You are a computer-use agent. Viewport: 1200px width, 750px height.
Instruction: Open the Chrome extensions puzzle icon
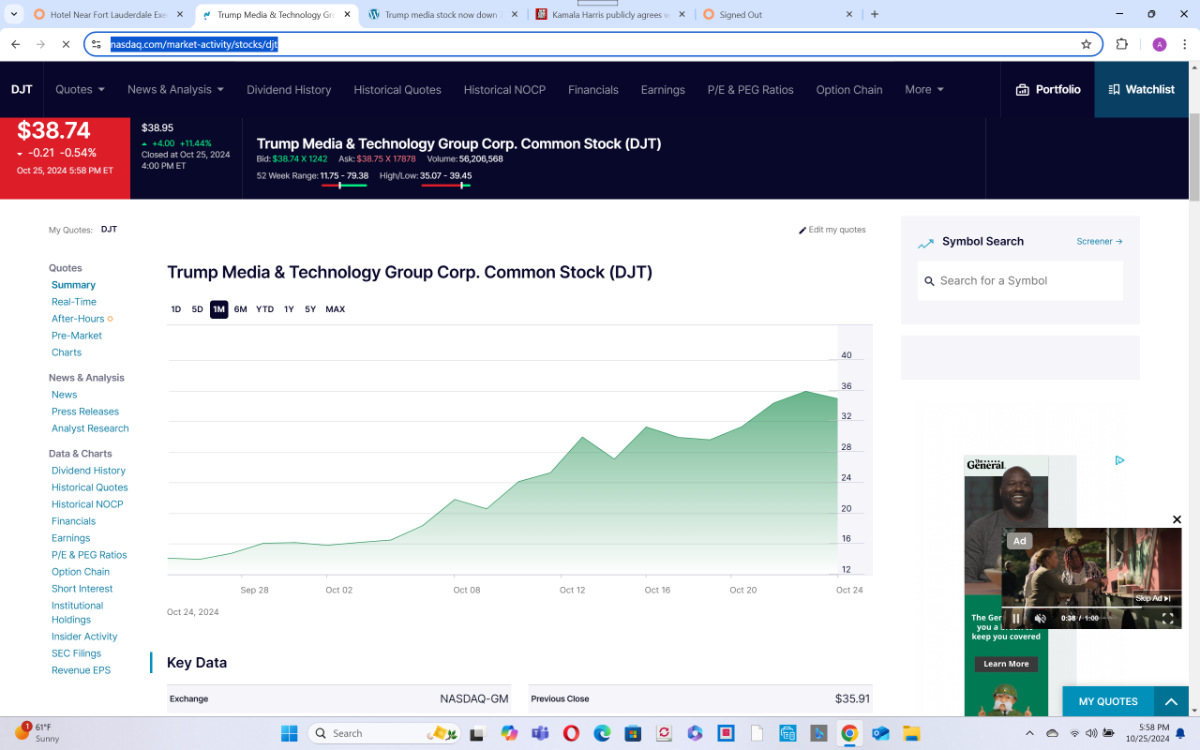1122,44
